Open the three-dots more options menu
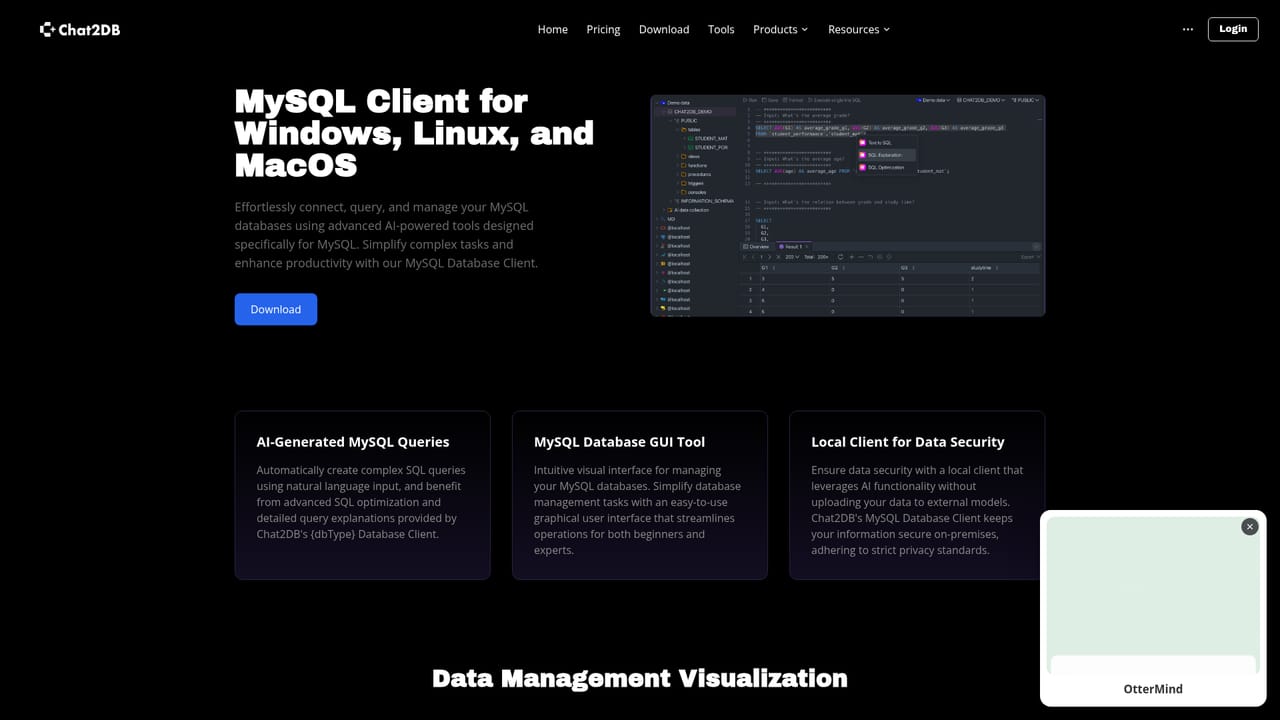The height and width of the screenshot is (720, 1280). pyautogui.click(x=1188, y=29)
